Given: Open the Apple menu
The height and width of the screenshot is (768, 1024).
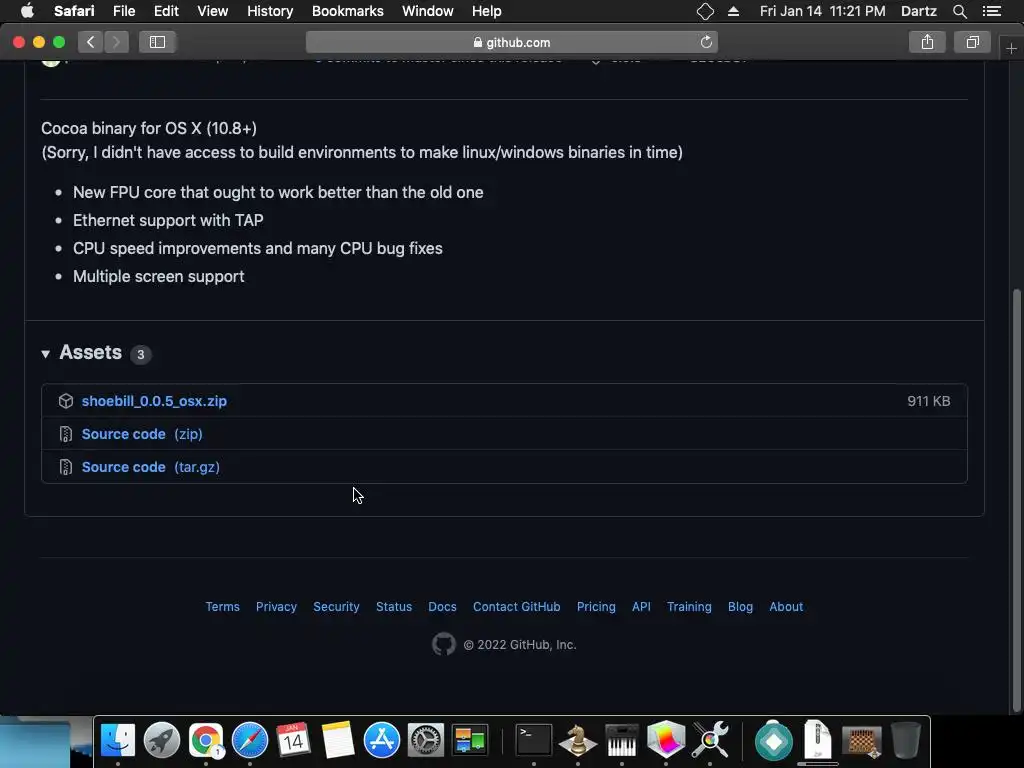Looking at the screenshot, I should [x=27, y=11].
